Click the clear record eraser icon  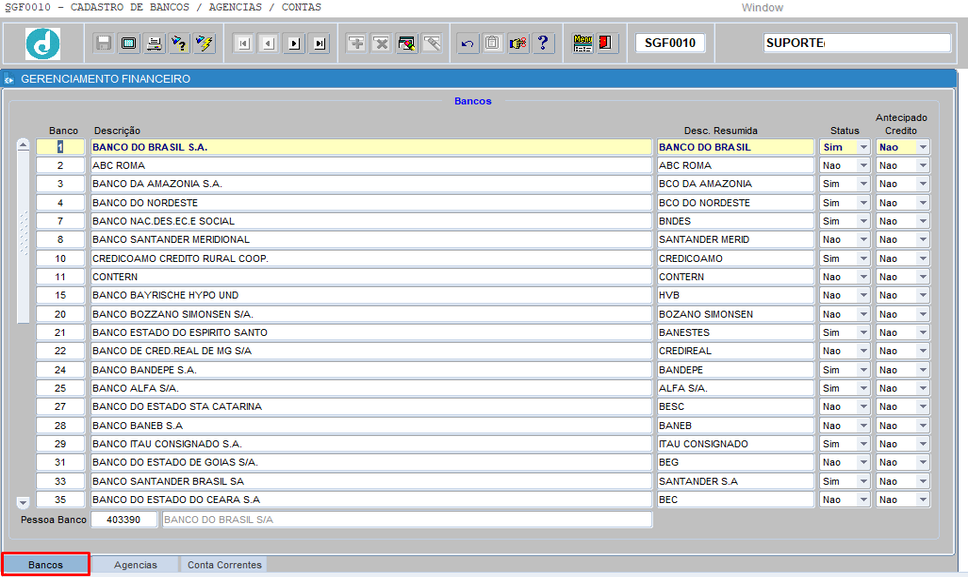click(x=407, y=43)
